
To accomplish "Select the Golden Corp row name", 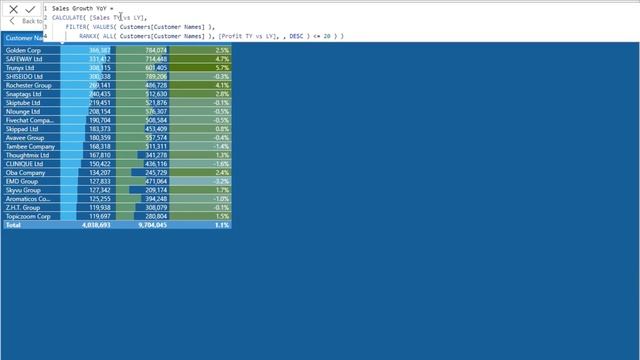I will pyautogui.click(x=23, y=50).
